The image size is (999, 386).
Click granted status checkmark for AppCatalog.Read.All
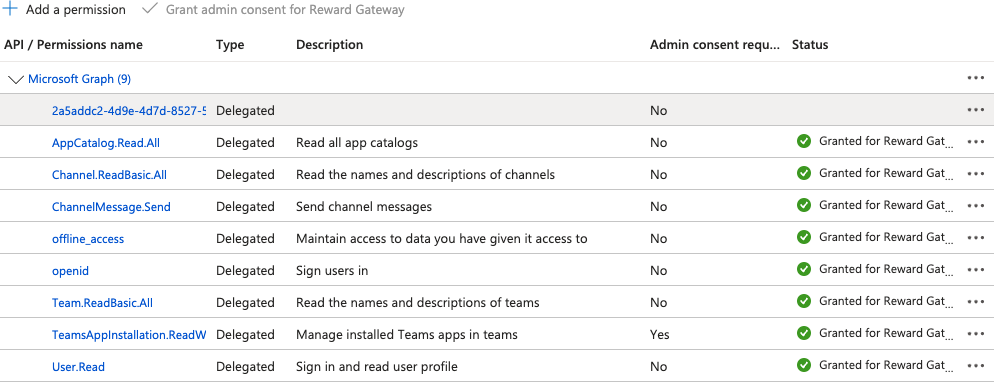point(804,141)
